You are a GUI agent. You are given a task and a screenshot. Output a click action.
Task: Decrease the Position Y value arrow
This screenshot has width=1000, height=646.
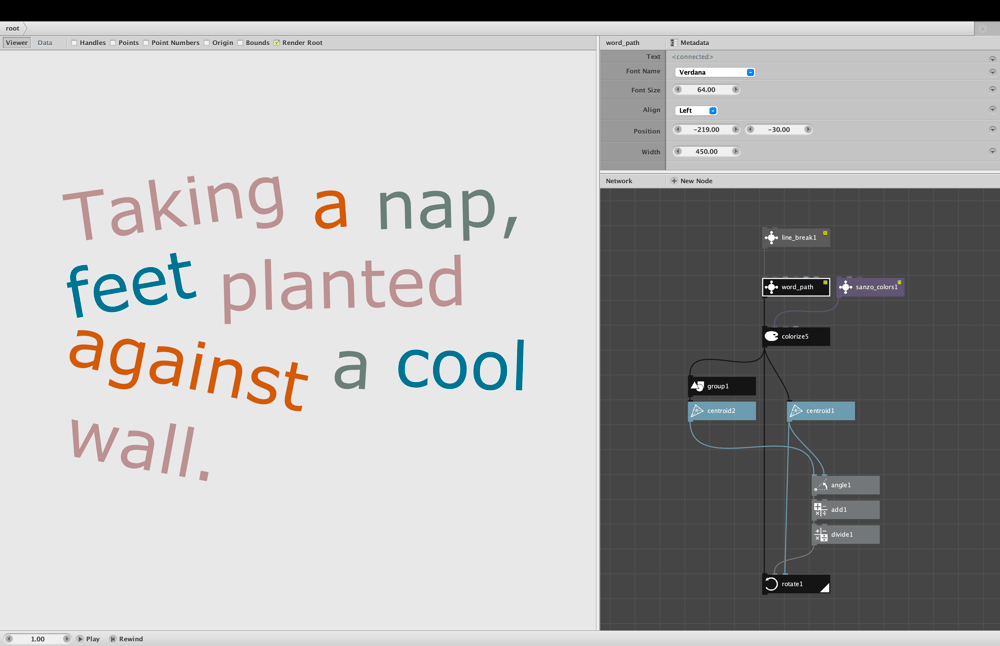[x=751, y=129]
